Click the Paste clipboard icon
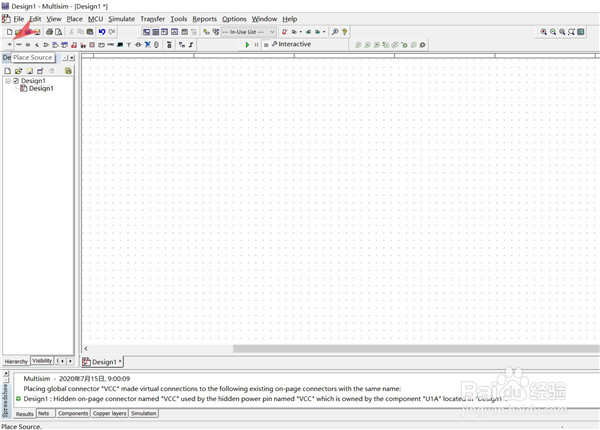600x430 pixels. click(x=90, y=32)
